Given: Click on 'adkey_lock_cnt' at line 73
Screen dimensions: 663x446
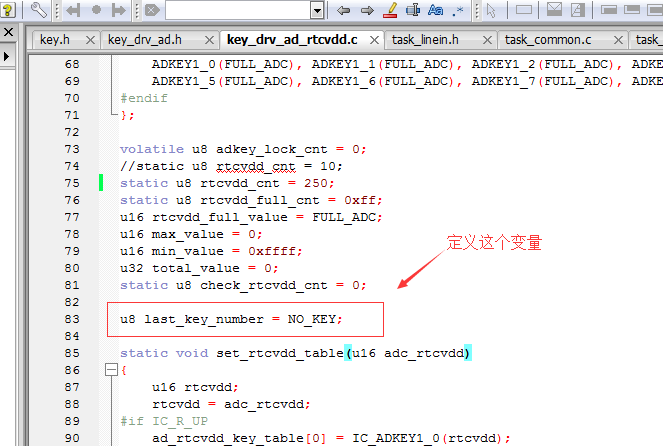Looking at the screenshot, I should tap(271, 150).
